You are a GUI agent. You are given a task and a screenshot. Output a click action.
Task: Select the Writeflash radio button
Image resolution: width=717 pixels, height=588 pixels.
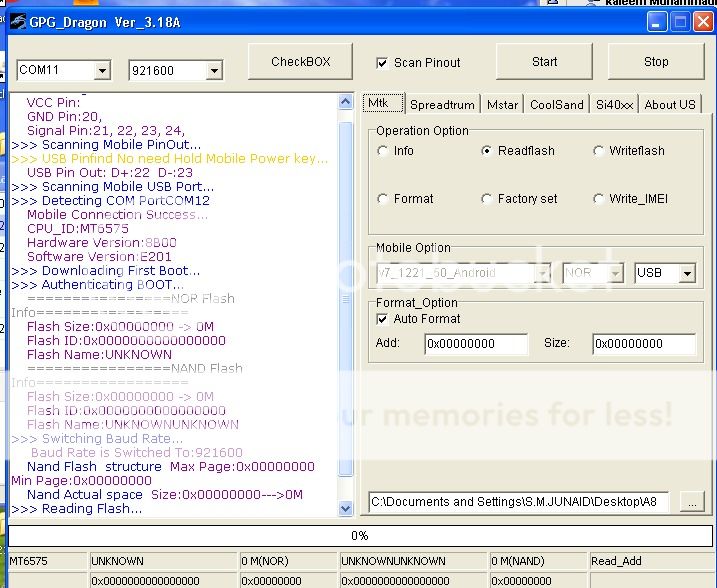pos(598,151)
